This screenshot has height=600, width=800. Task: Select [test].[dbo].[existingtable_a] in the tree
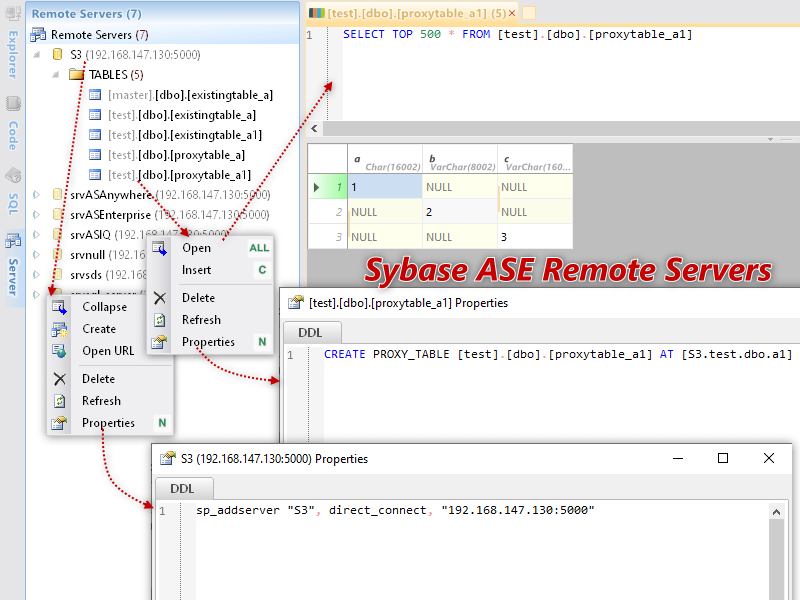[x=182, y=115]
